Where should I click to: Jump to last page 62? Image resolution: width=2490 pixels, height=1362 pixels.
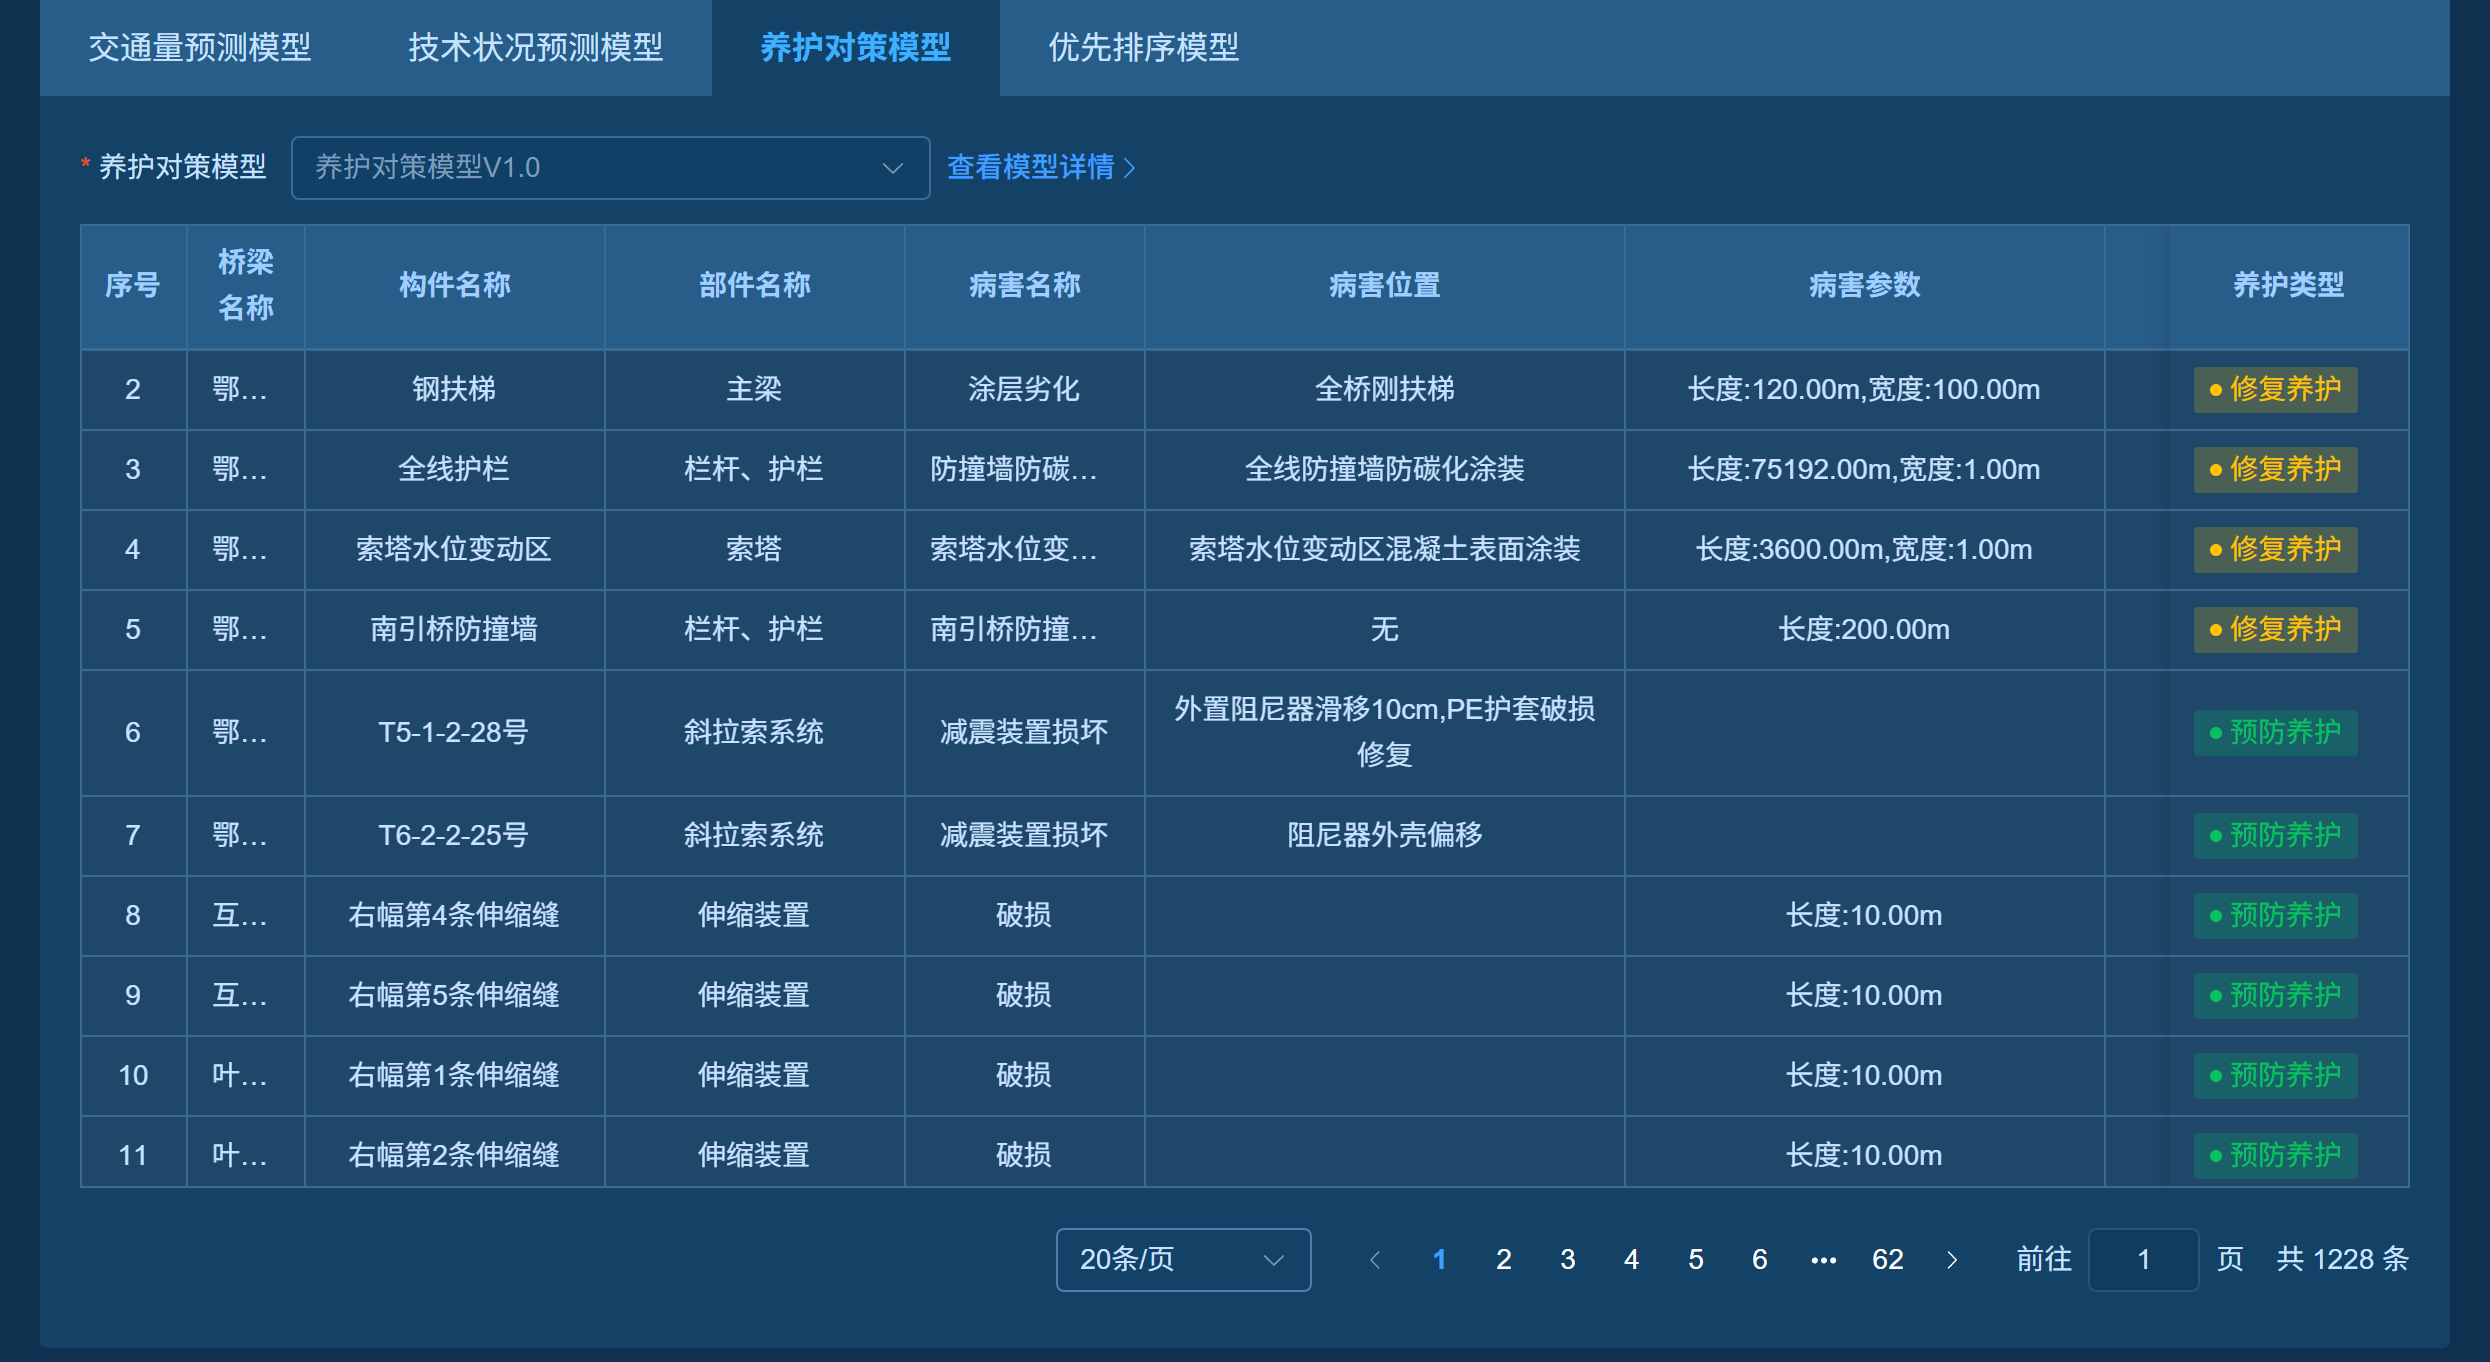click(x=1888, y=1260)
